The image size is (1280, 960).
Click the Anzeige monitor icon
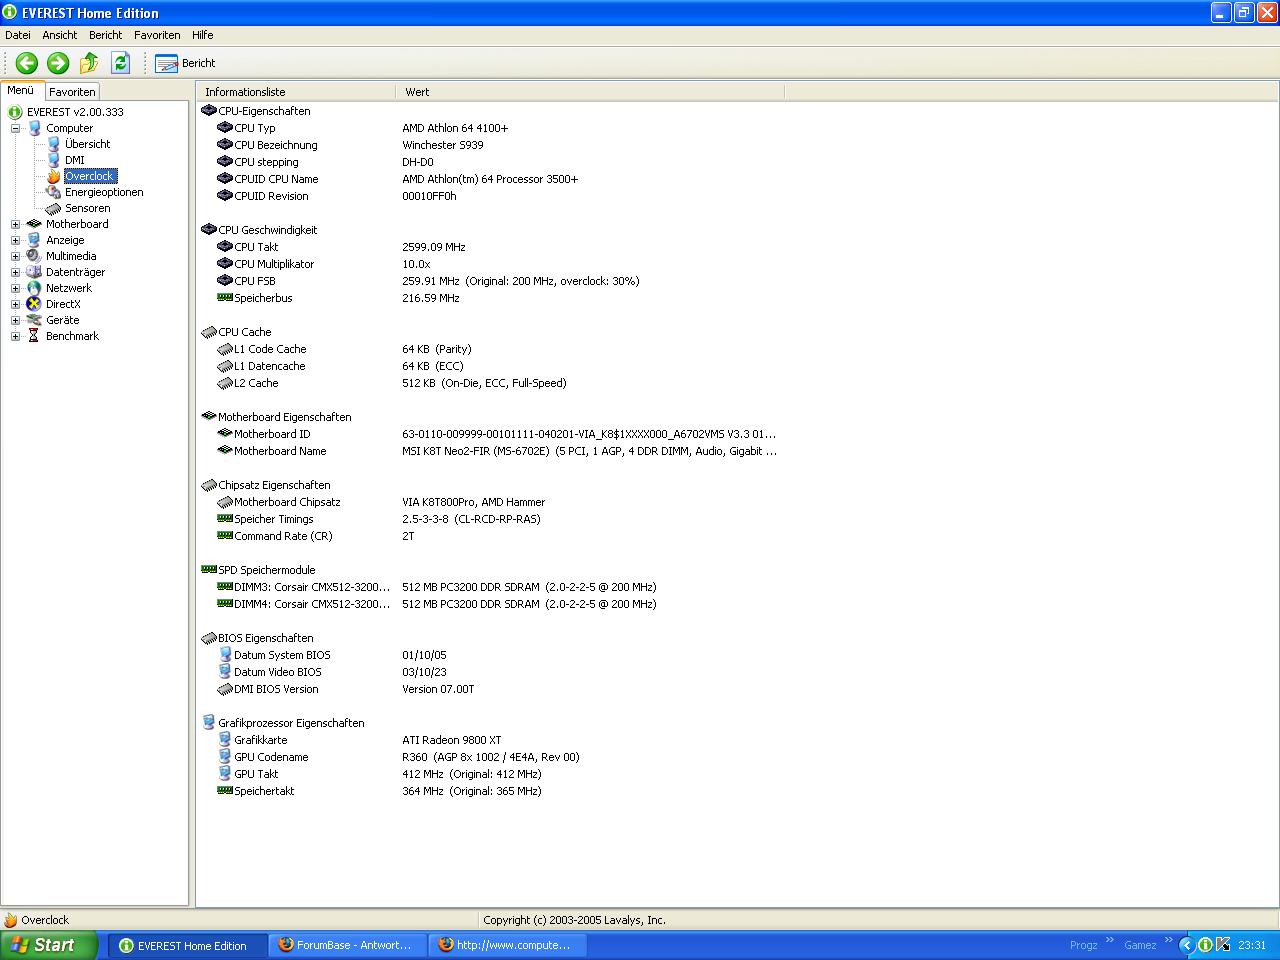click(34, 240)
